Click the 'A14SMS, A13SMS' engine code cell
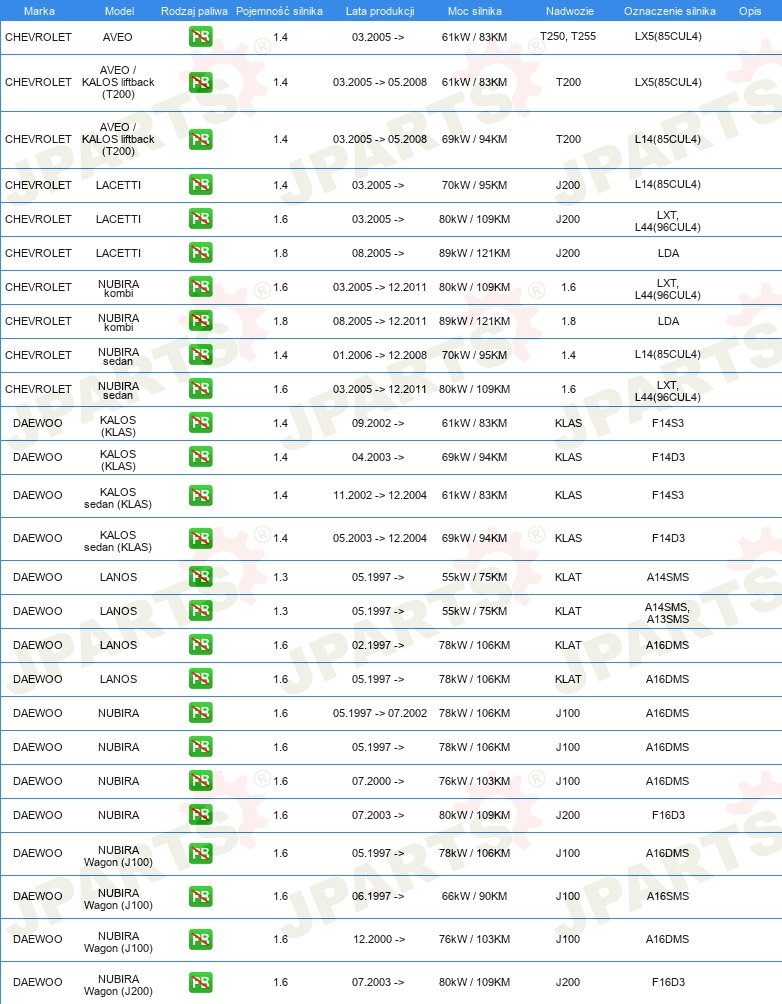The image size is (782, 1004). (667, 613)
